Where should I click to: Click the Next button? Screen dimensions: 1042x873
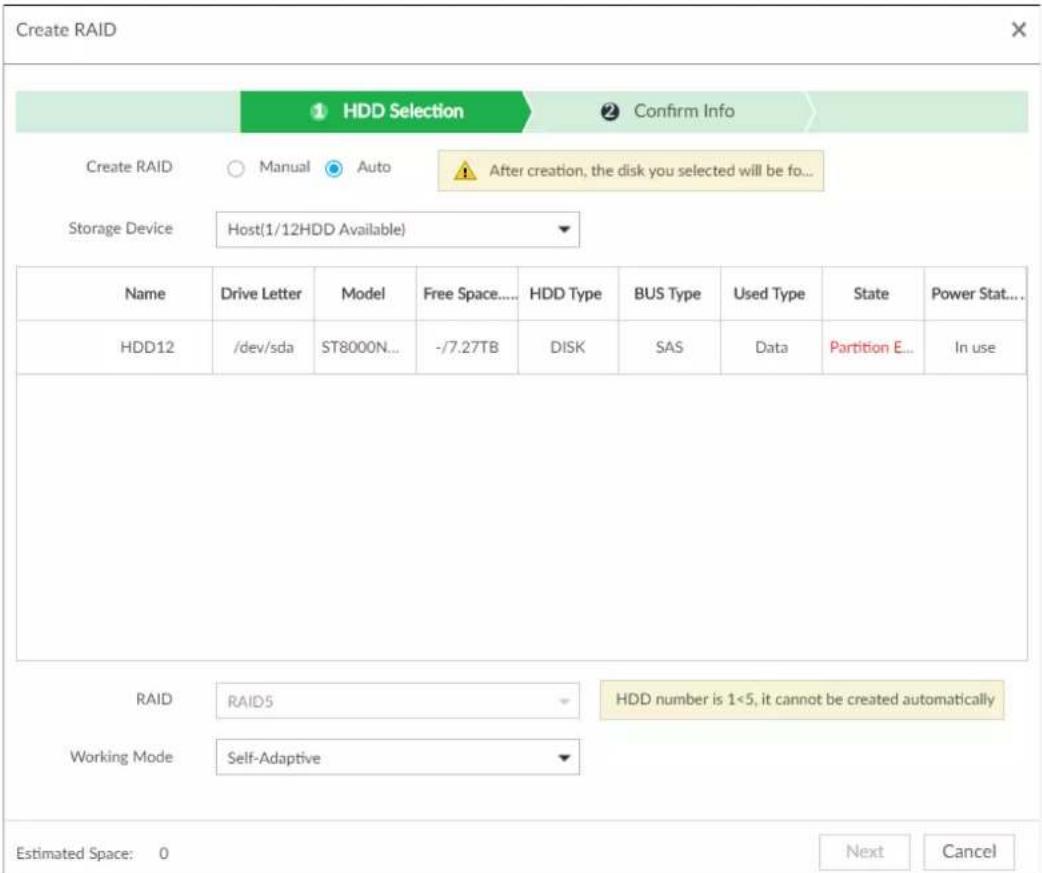[865, 852]
